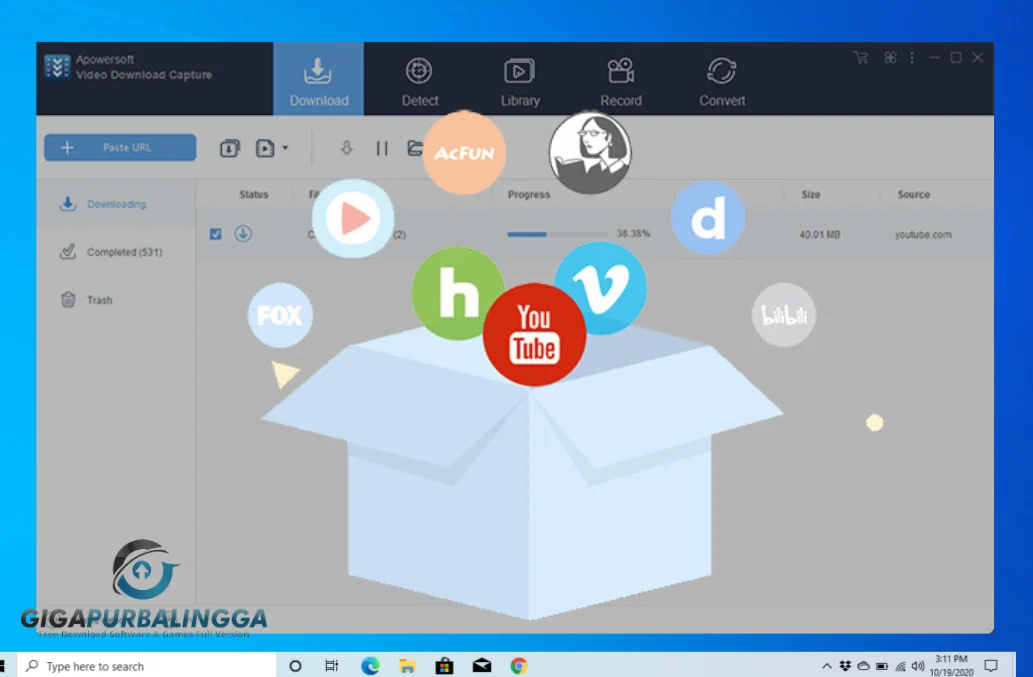The image size is (1033, 677).
Task: Click the bilibili logo circle
Action: pyautogui.click(x=783, y=315)
